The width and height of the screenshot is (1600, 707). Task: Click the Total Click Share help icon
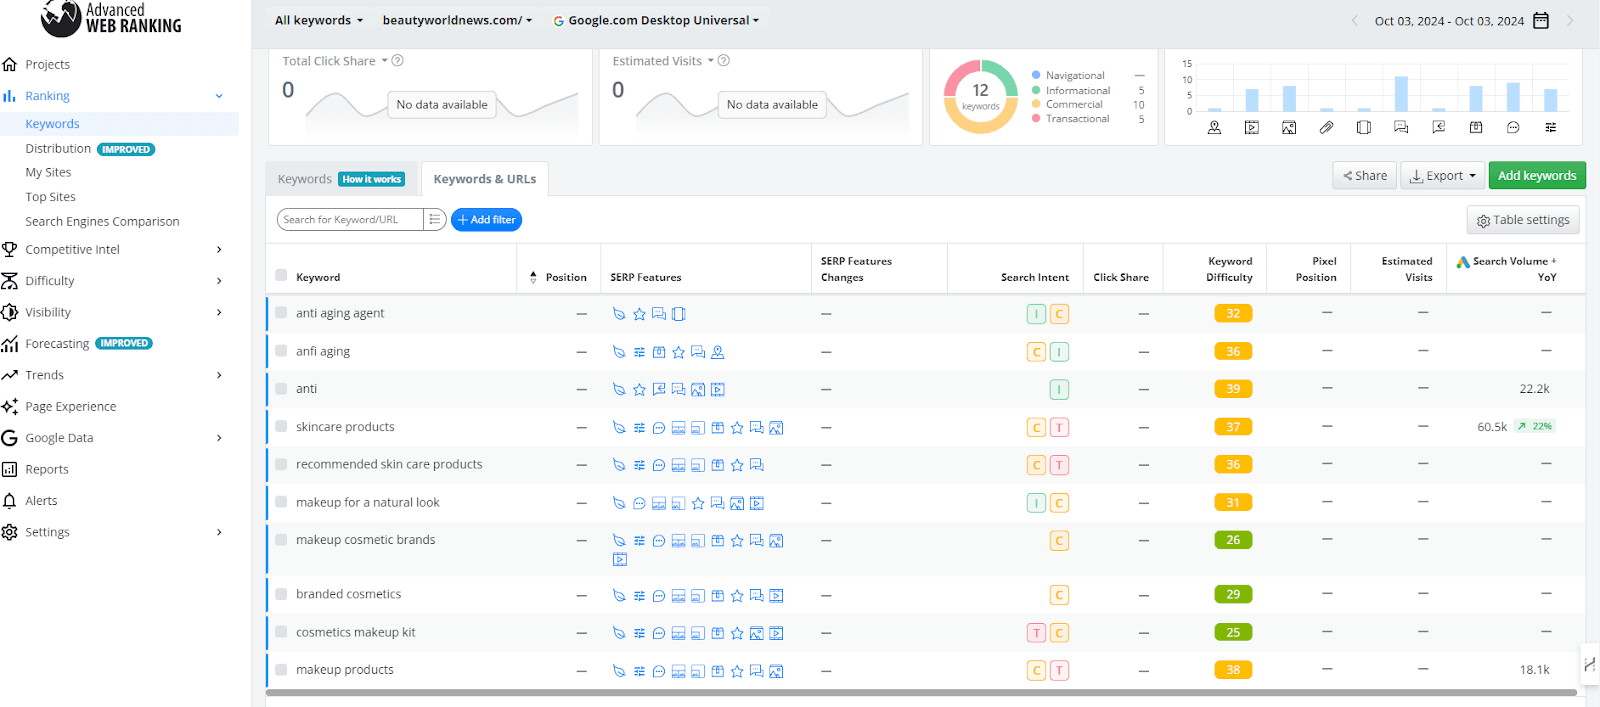click(397, 61)
